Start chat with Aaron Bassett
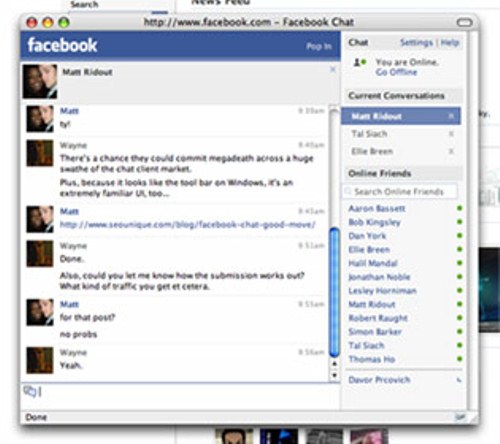Image resolution: width=500 pixels, height=444 pixels. pyautogui.click(x=377, y=209)
